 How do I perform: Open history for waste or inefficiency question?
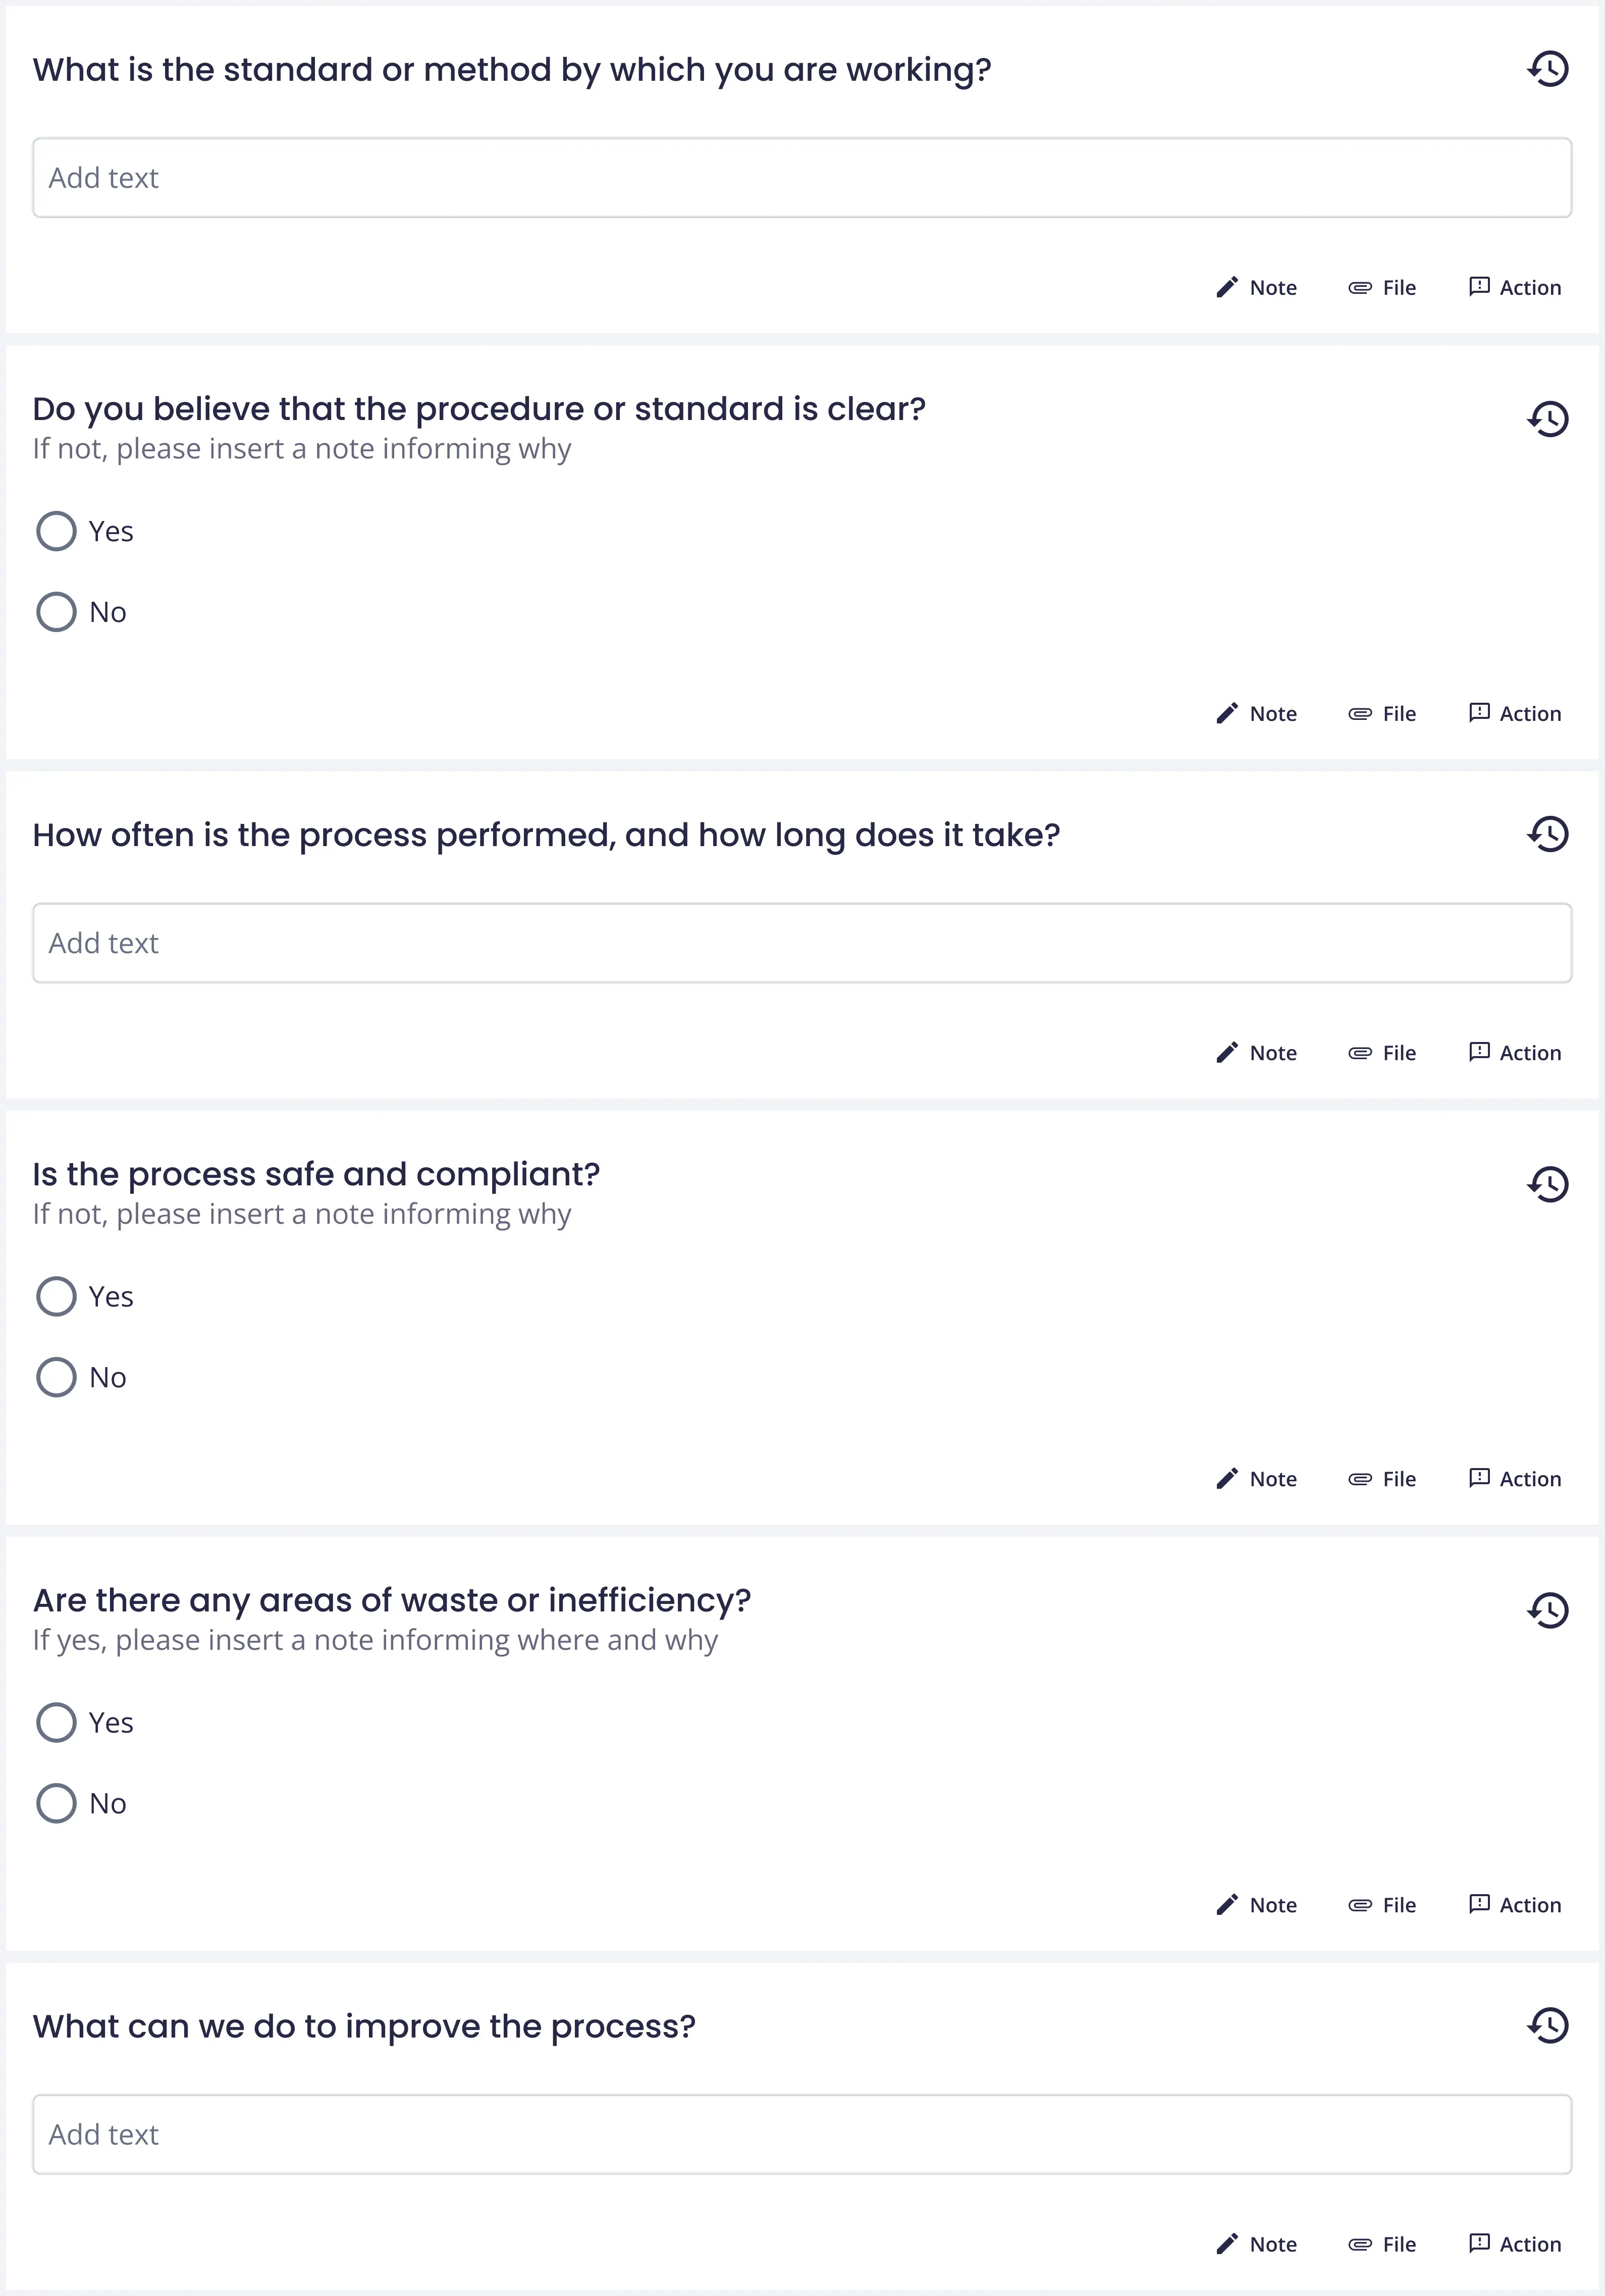click(x=1547, y=1610)
